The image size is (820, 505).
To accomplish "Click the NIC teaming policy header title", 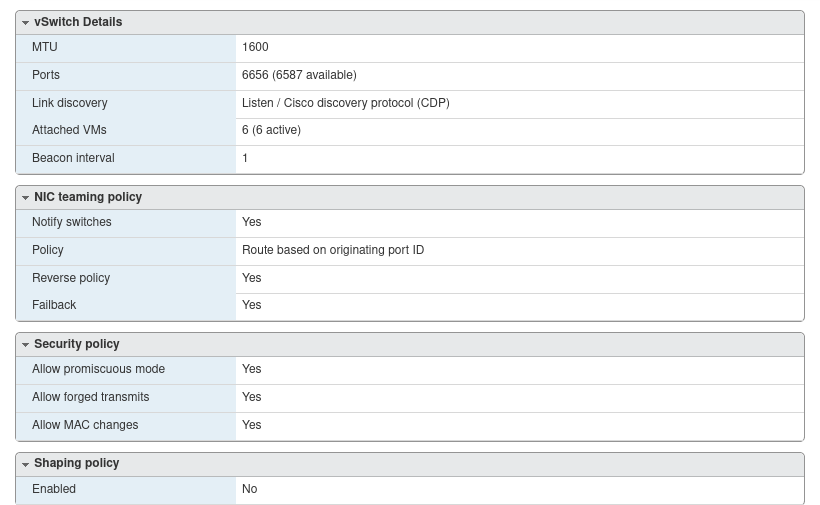I will tap(88, 197).
